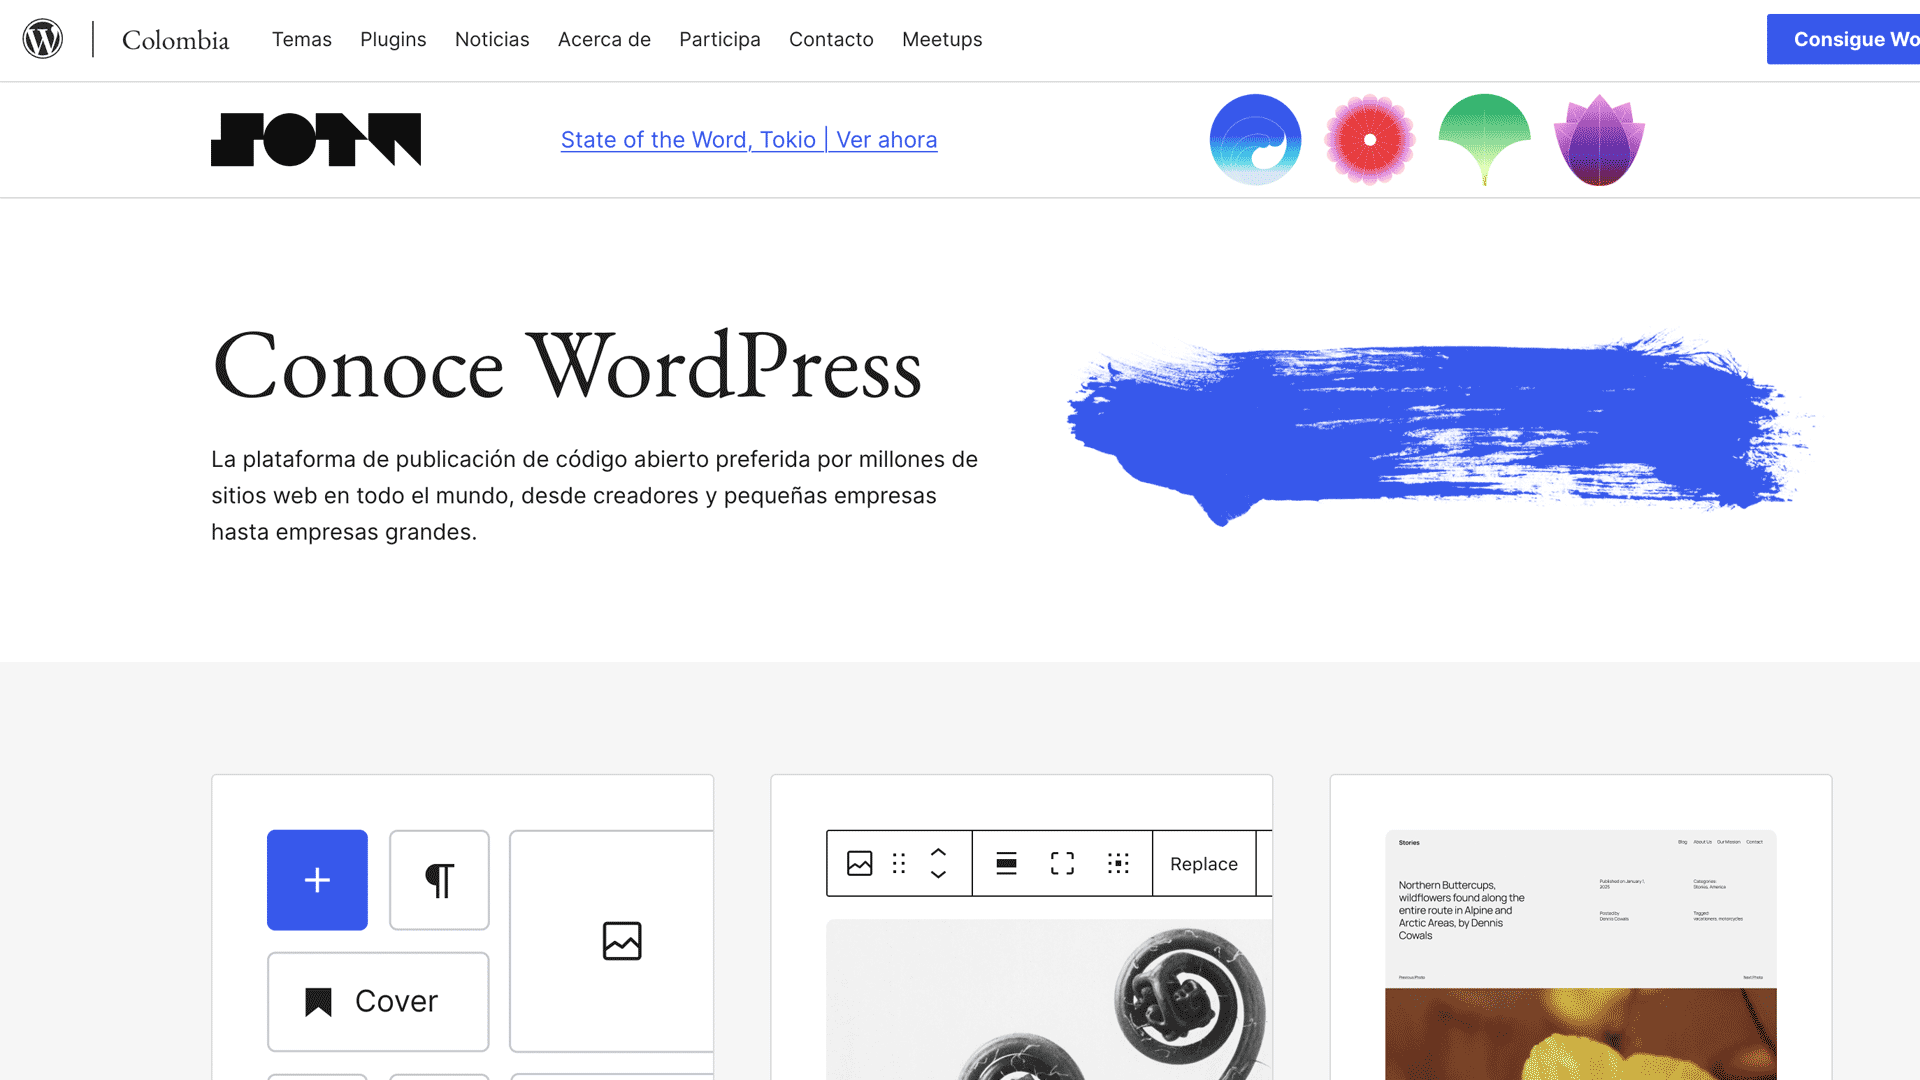
Task: Click the drag handle in the block toolbar
Action: 898,863
